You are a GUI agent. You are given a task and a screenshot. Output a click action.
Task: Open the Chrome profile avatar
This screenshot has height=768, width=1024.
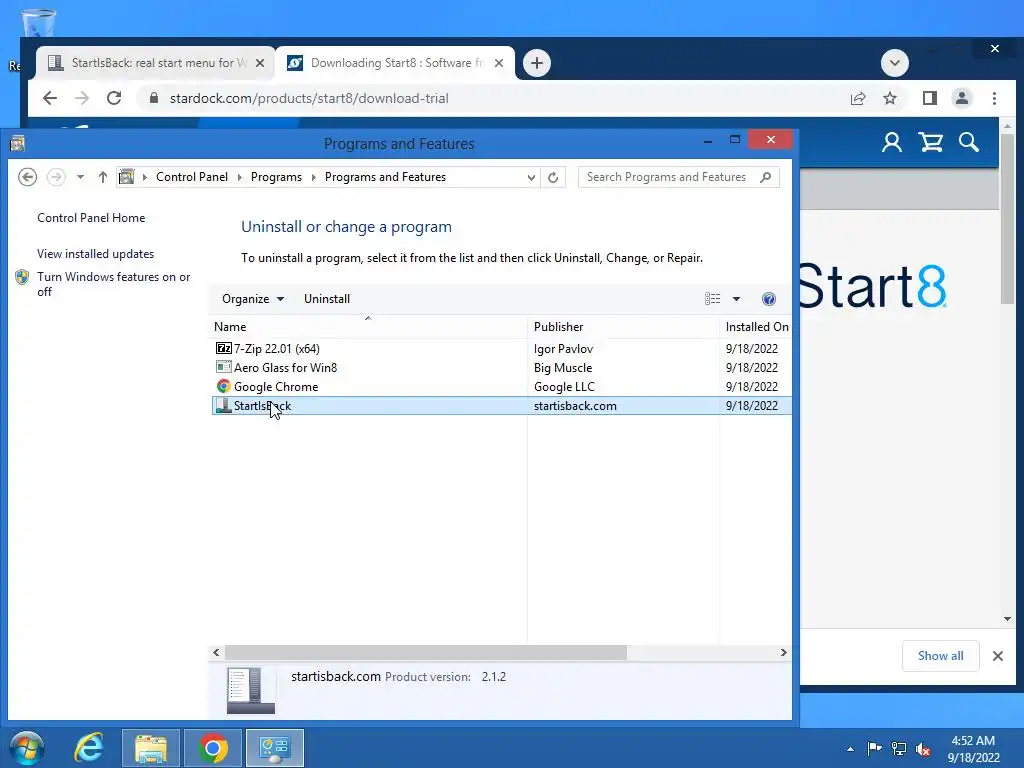[x=962, y=99]
